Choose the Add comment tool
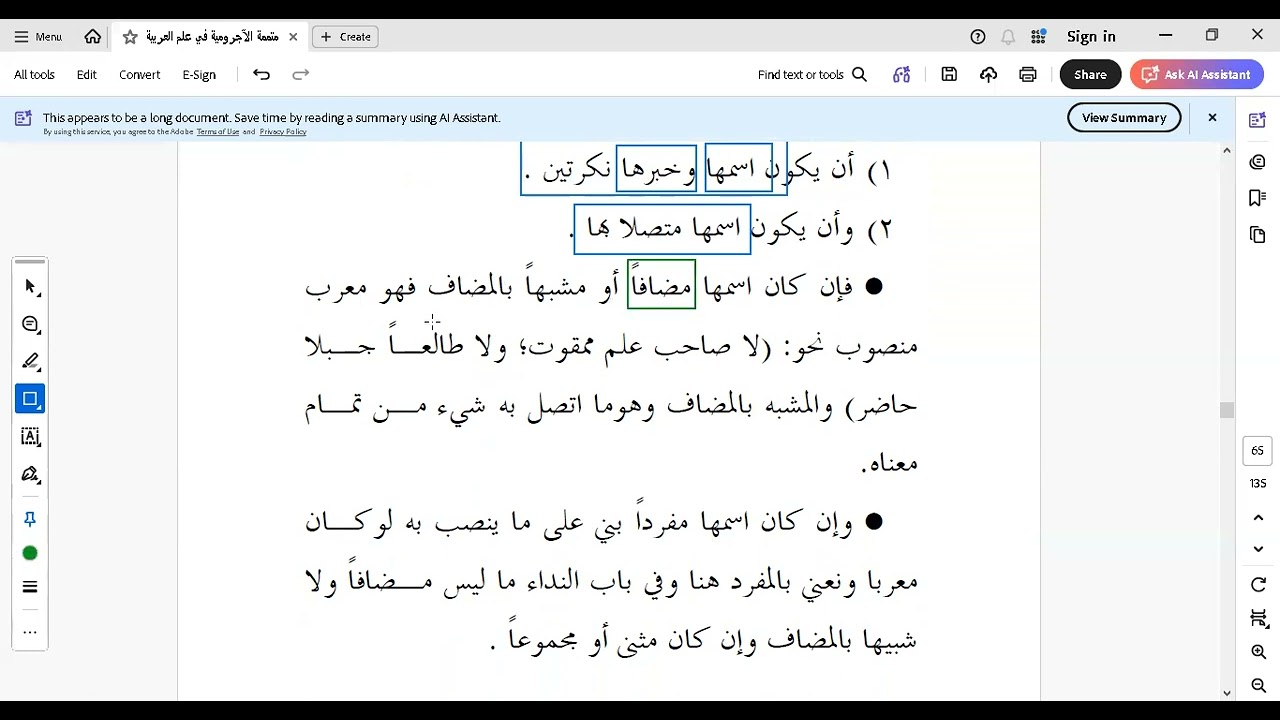1280x720 pixels. click(x=30, y=324)
